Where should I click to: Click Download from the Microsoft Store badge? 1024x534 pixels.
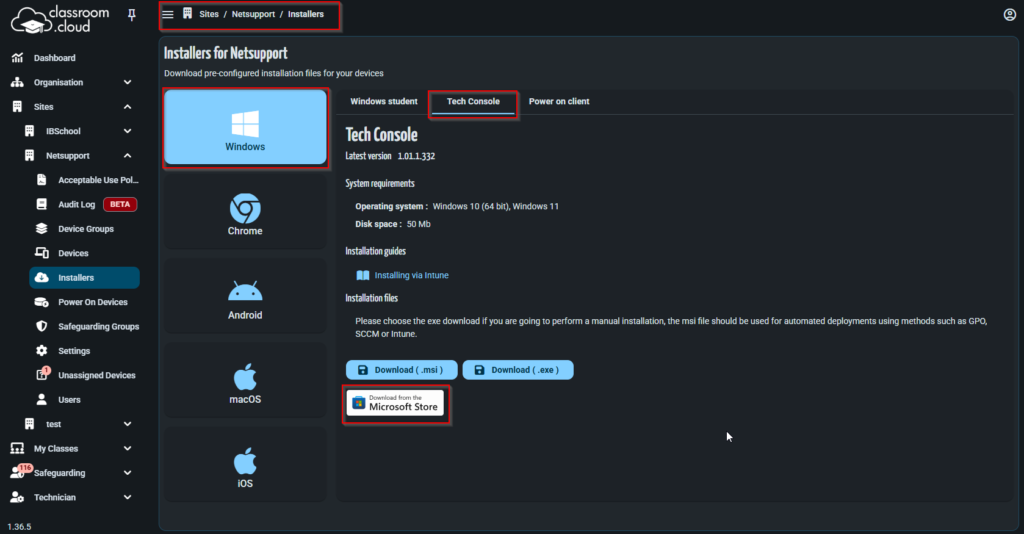tap(396, 403)
